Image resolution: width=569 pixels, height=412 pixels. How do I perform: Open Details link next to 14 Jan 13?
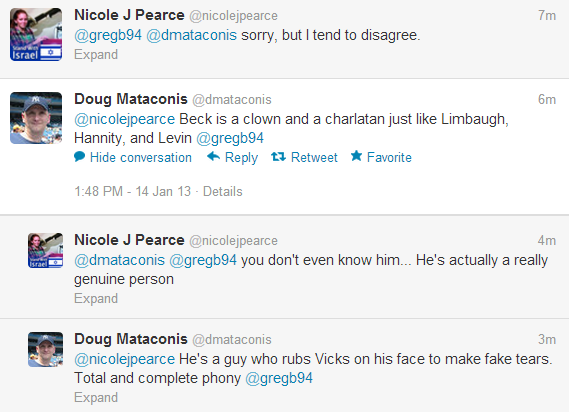(222, 191)
